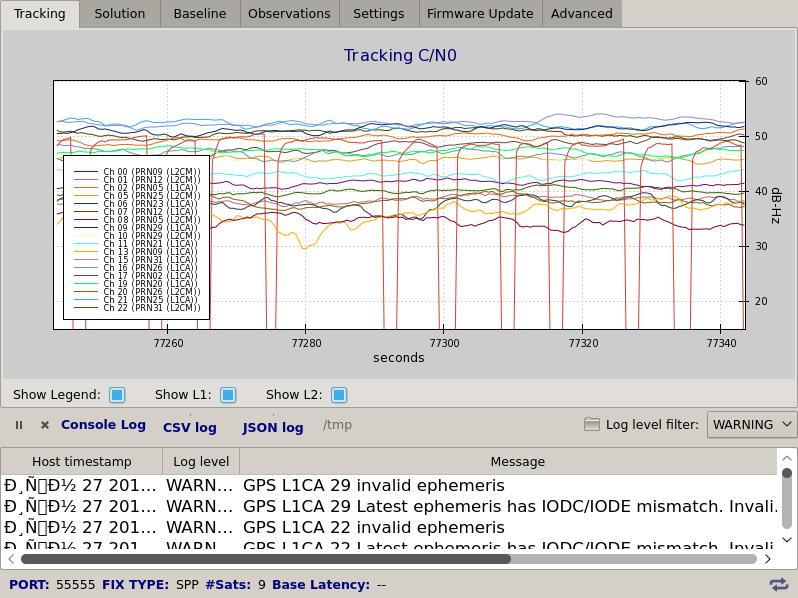
Task: Switch to the Solution tab
Action: coord(119,14)
